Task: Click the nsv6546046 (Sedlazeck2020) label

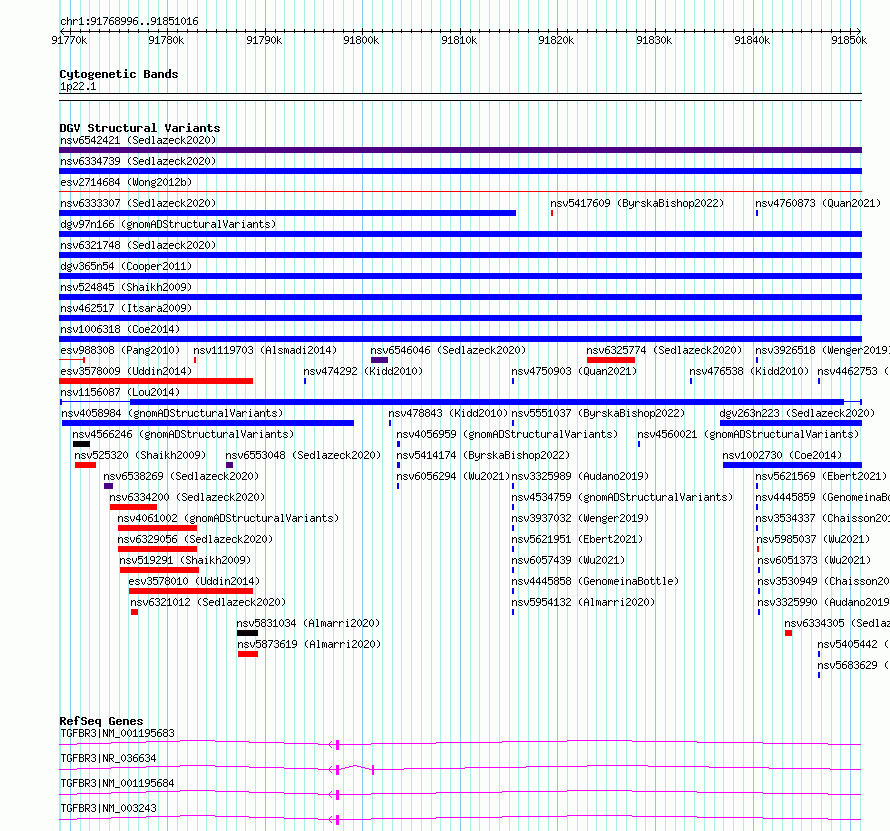Action: pyautogui.click(x=448, y=350)
